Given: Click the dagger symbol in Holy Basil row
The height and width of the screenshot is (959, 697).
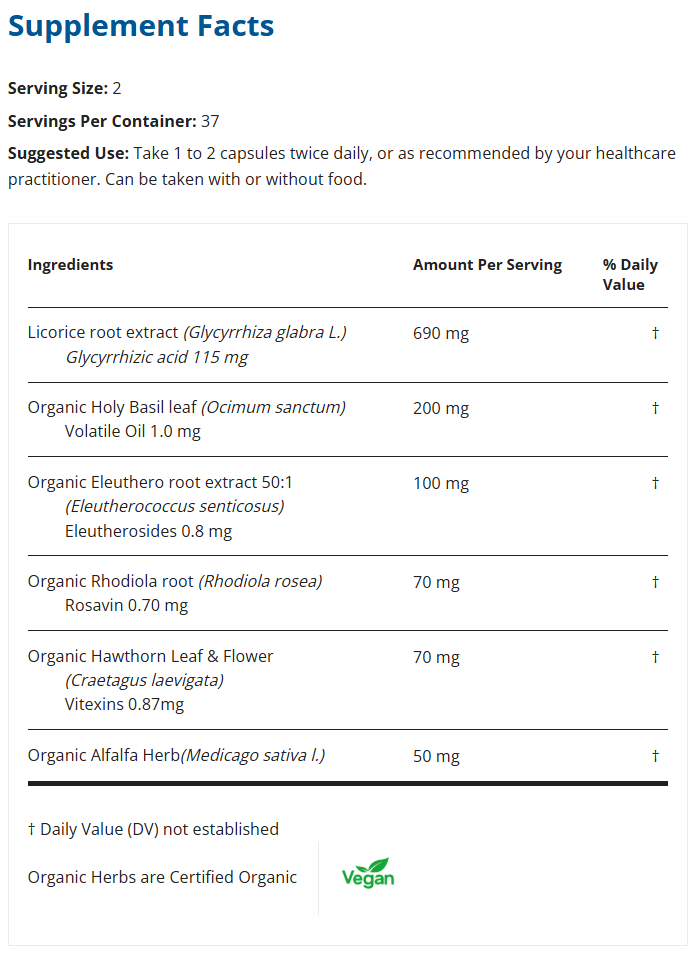Looking at the screenshot, I should coord(655,408).
